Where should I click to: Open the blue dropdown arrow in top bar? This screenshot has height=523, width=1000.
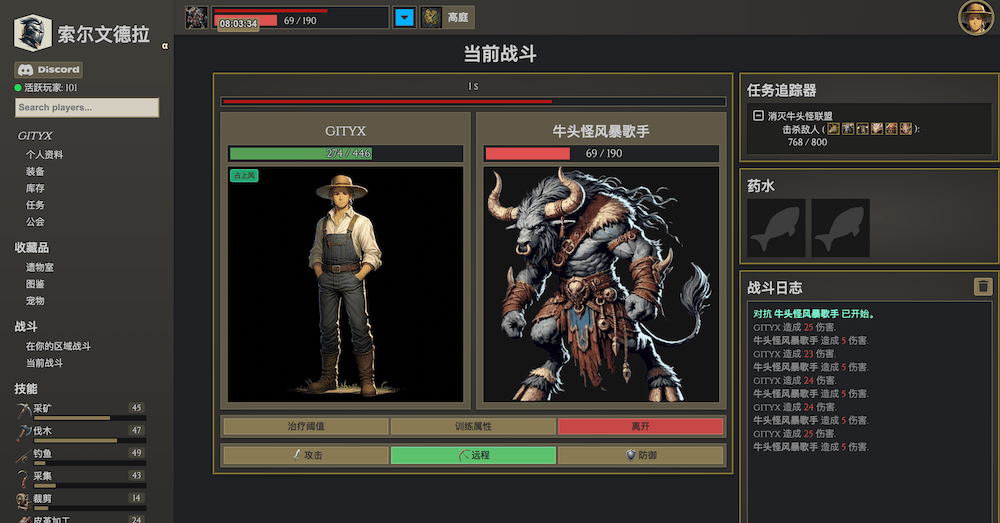404,17
